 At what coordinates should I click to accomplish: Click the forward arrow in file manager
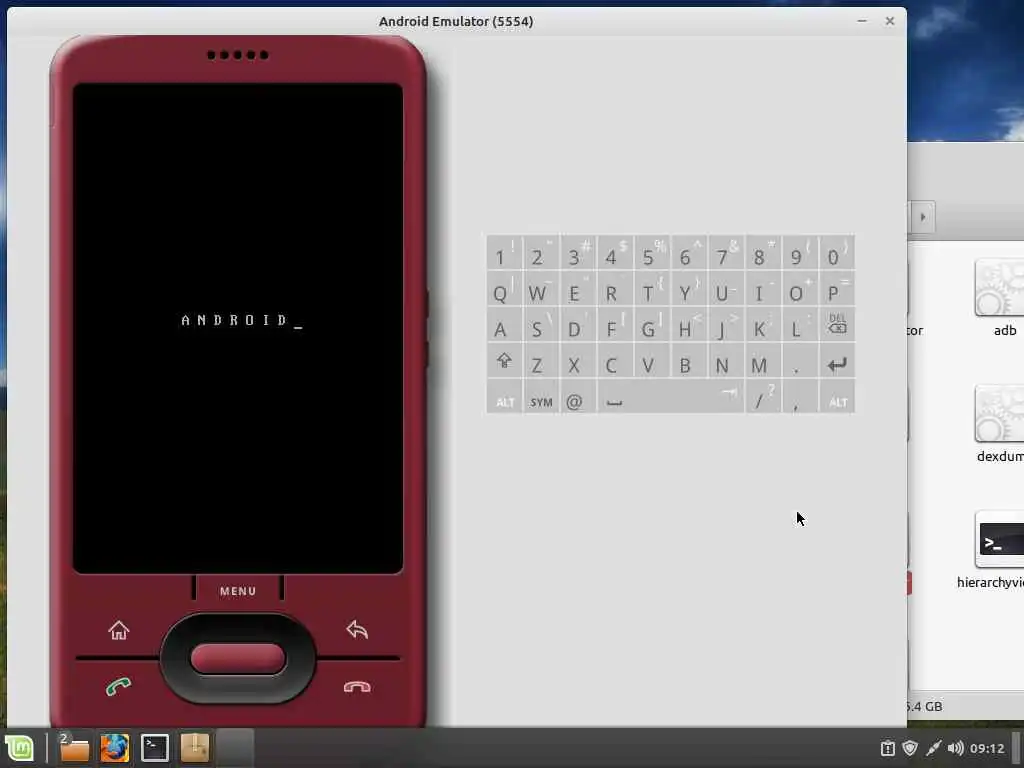(x=923, y=217)
